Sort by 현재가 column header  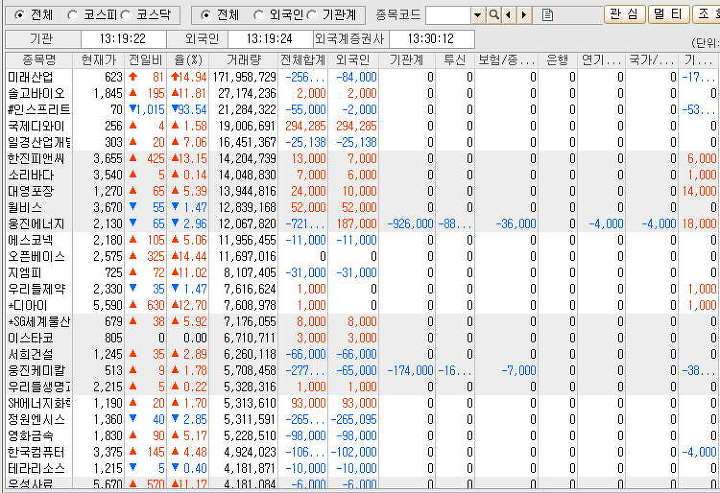click(x=98, y=60)
